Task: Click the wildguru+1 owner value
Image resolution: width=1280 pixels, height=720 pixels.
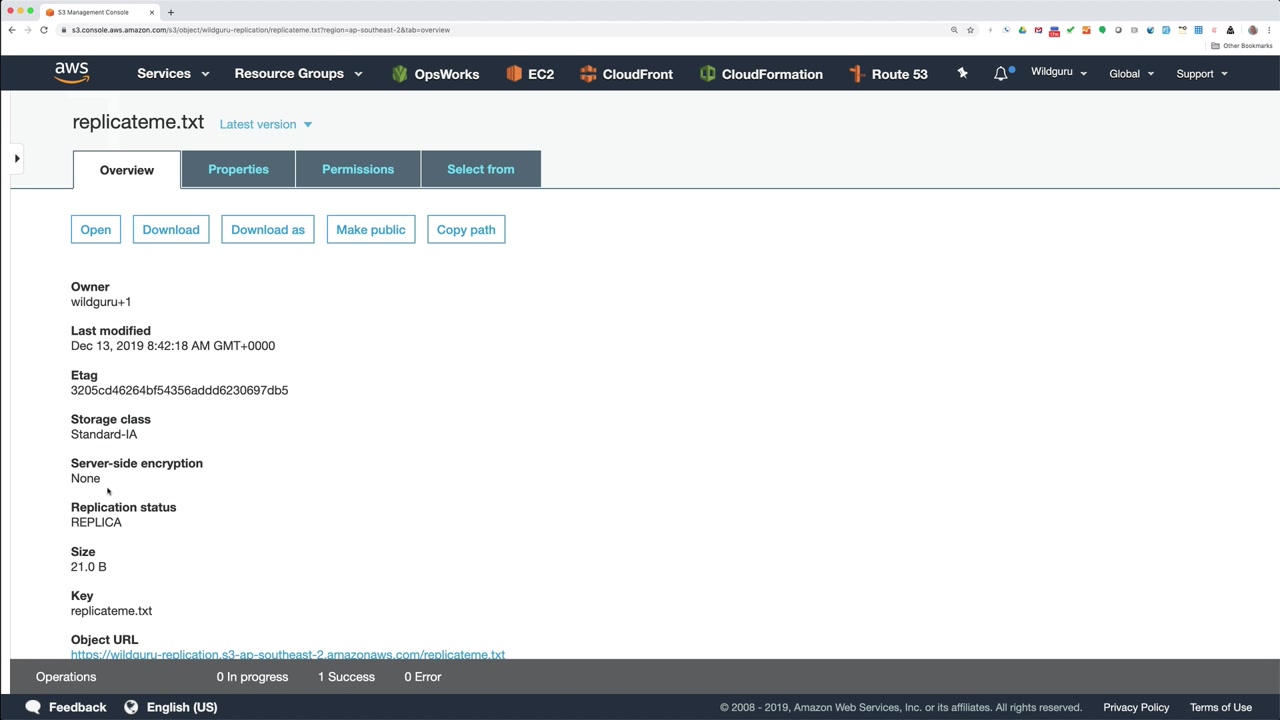Action: point(101,302)
